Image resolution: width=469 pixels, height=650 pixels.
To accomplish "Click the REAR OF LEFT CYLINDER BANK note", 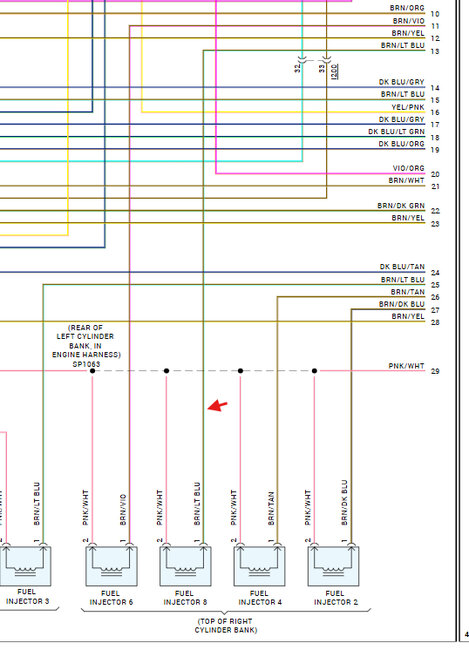I will point(86,341).
